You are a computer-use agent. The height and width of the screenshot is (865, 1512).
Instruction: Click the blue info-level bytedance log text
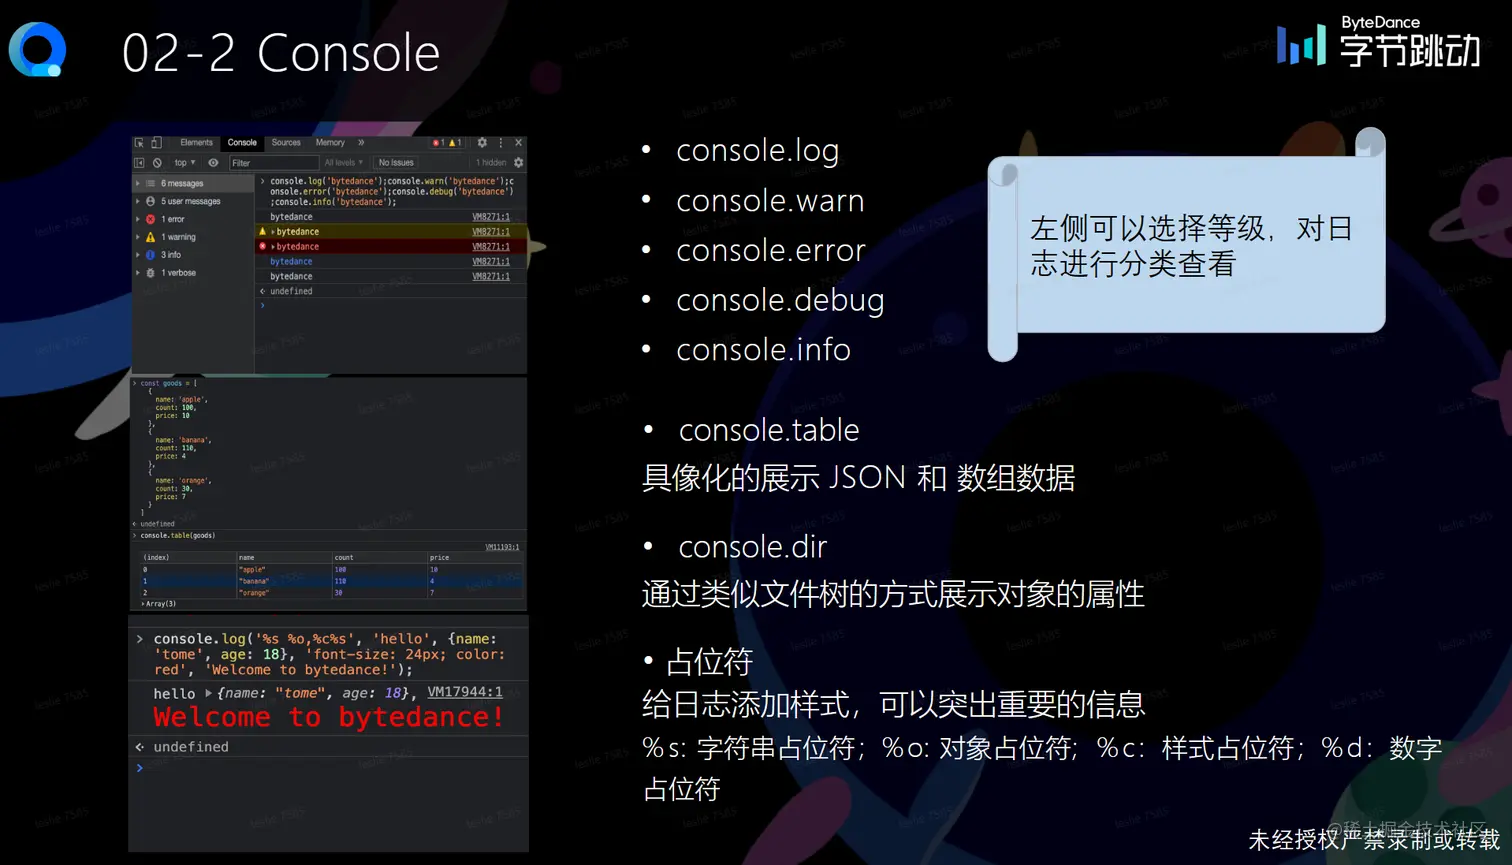tap(291, 262)
